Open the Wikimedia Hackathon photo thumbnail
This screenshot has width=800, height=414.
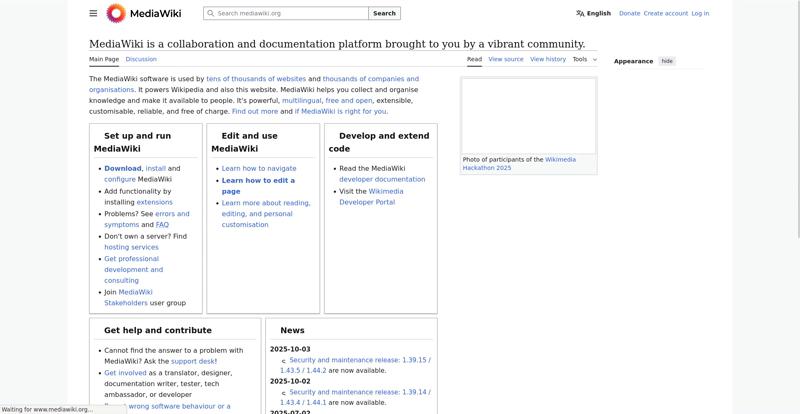[528, 116]
